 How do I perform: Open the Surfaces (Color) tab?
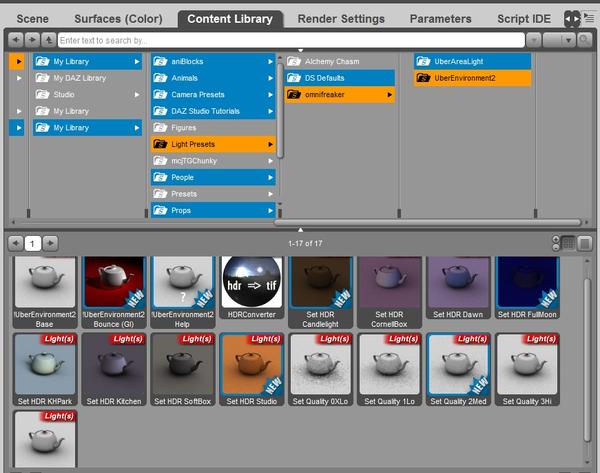118,19
